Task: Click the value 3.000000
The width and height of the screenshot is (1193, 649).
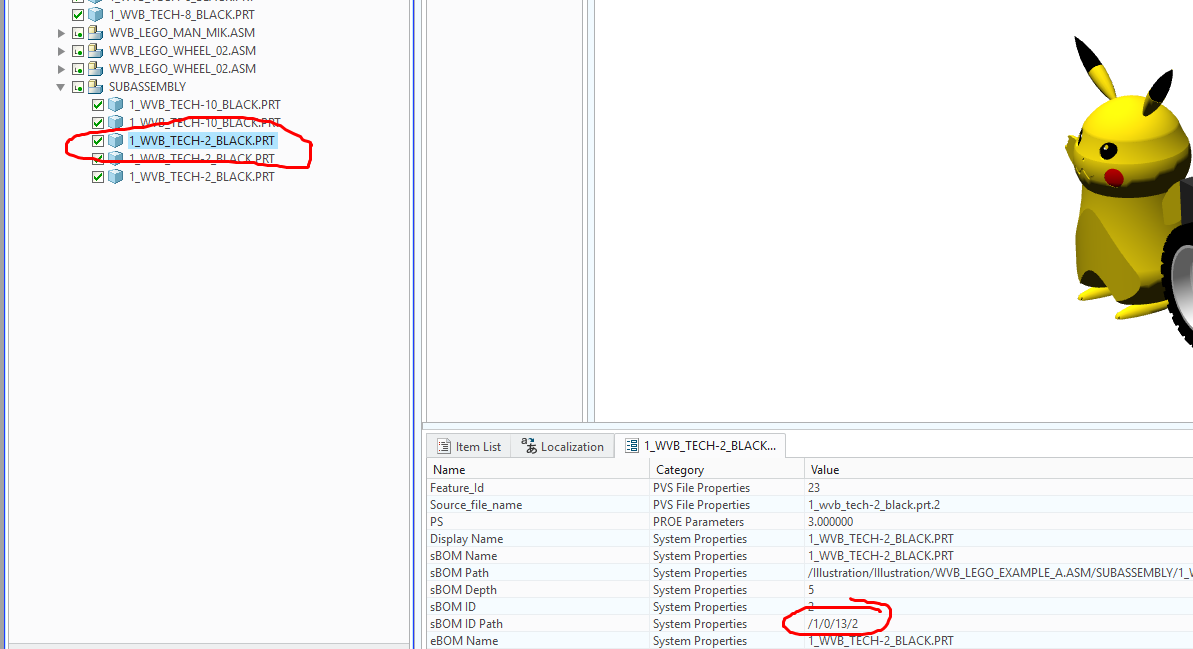Action: [x=830, y=522]
